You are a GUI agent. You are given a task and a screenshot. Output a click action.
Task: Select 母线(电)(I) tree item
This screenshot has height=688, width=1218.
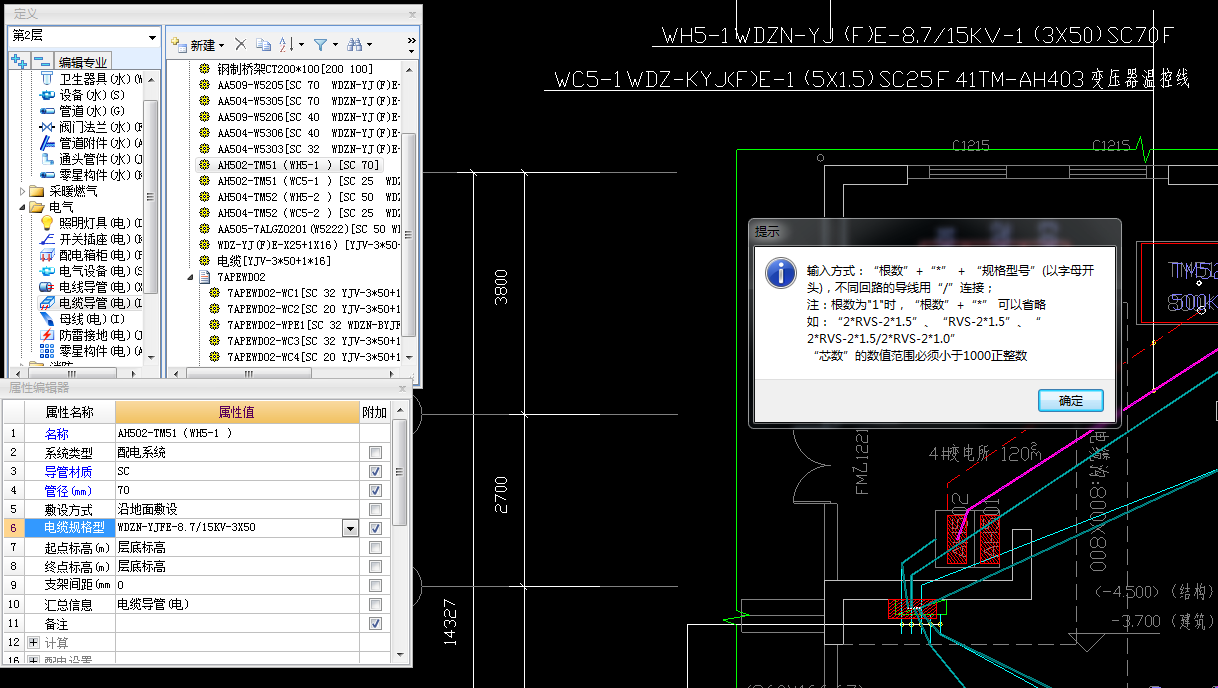pyautogui.click(x=82, y=319)
